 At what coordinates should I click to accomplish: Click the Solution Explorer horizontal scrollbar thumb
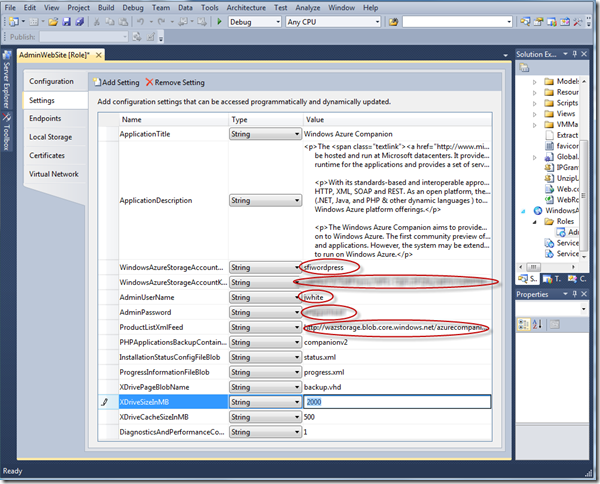pyautogui.click(x=533, y=267)
